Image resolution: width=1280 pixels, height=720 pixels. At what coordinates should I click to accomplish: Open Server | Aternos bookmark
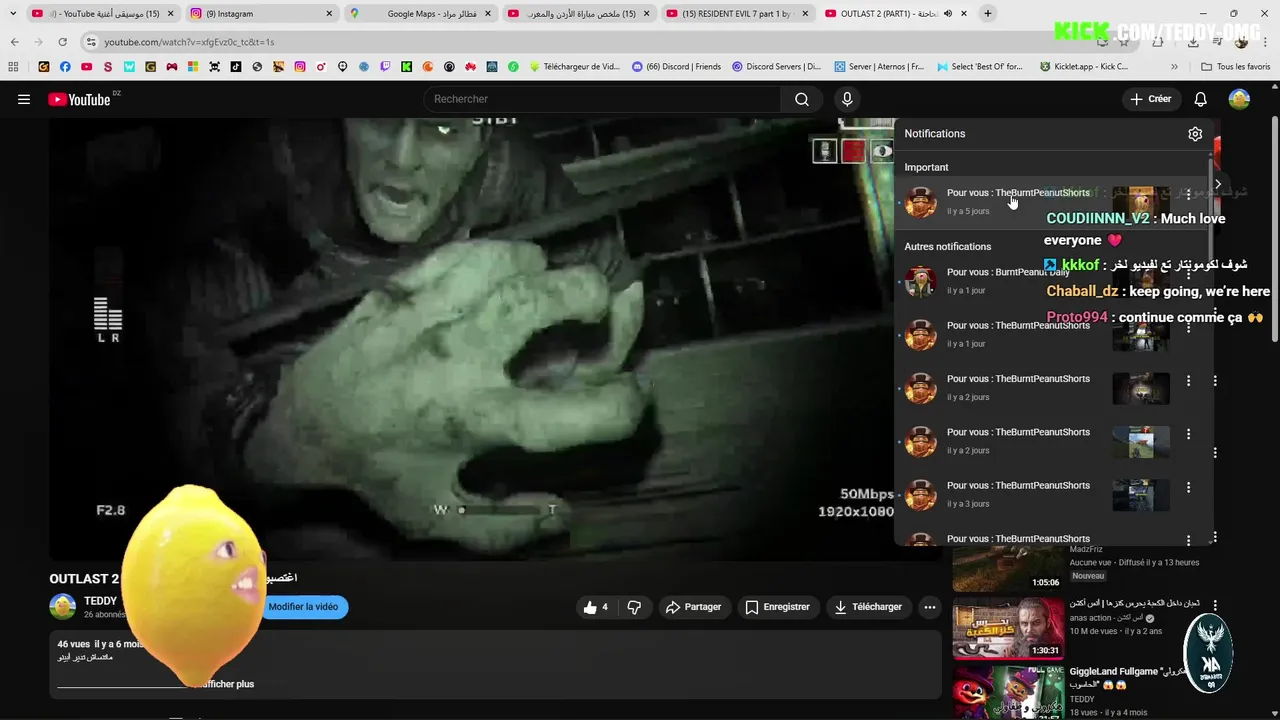click(880, 67)
